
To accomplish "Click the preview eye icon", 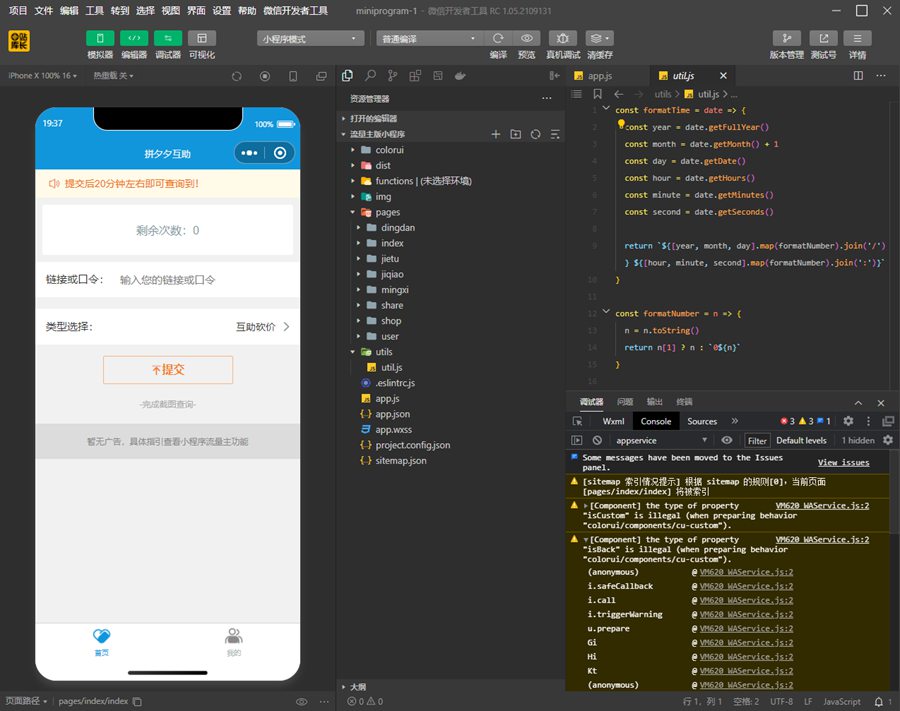I will click(526, 38).
